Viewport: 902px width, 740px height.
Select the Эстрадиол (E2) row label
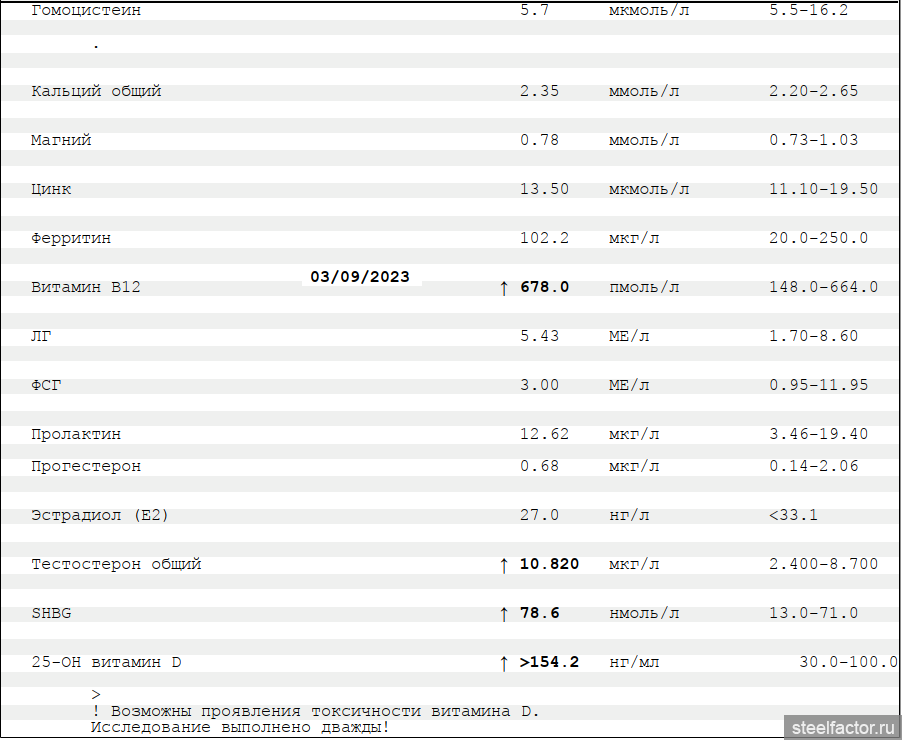[100, 515]
